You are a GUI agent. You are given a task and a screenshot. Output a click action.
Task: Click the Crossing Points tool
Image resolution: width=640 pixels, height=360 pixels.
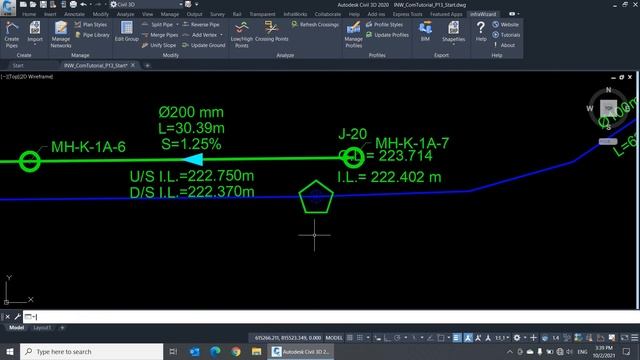tap(271, 32)
